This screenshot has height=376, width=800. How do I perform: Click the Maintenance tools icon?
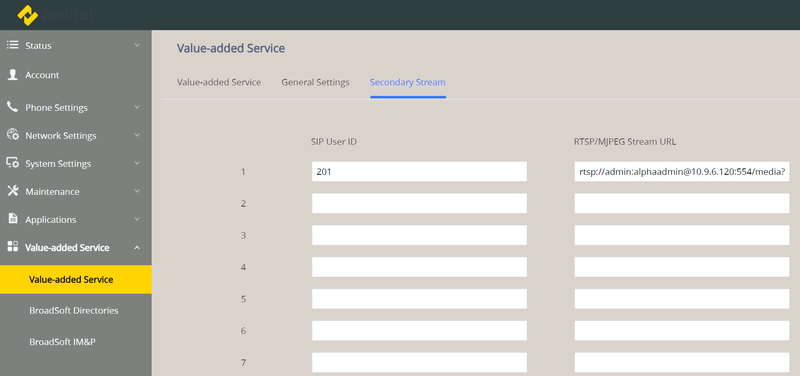tap(13, 191)
